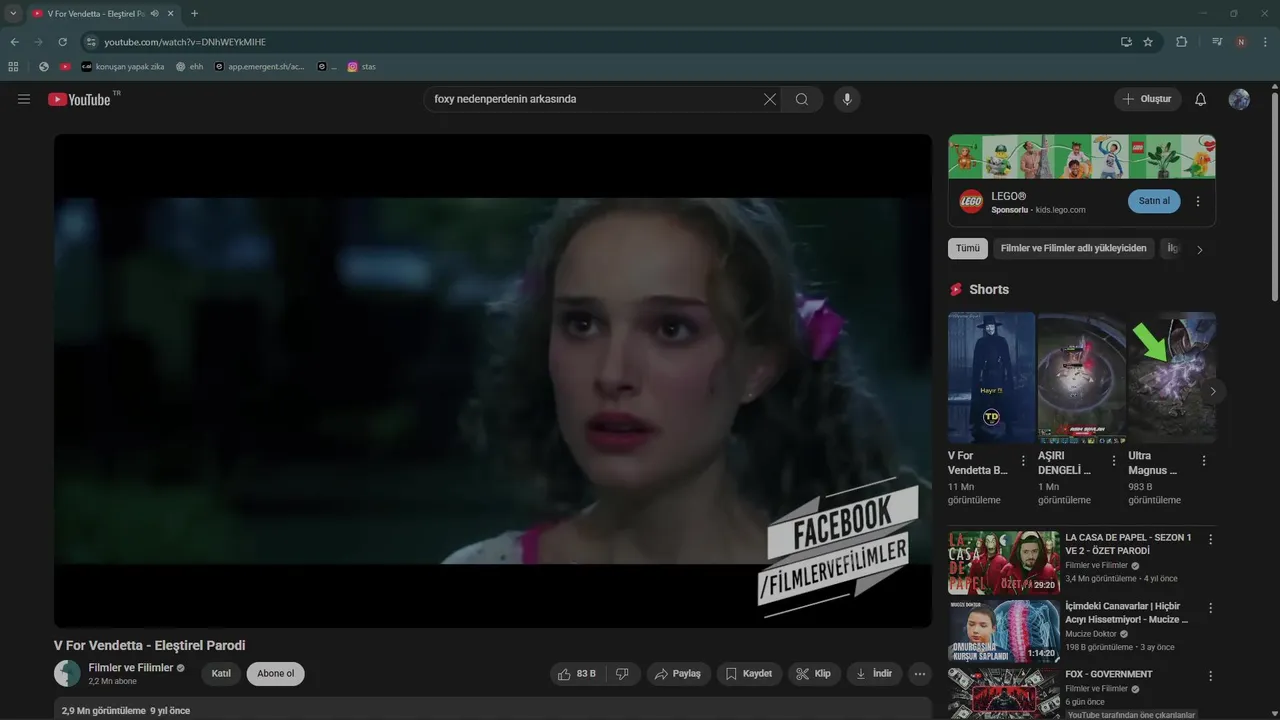Open the 'ehh' bookmark

[x=189, y=67]
